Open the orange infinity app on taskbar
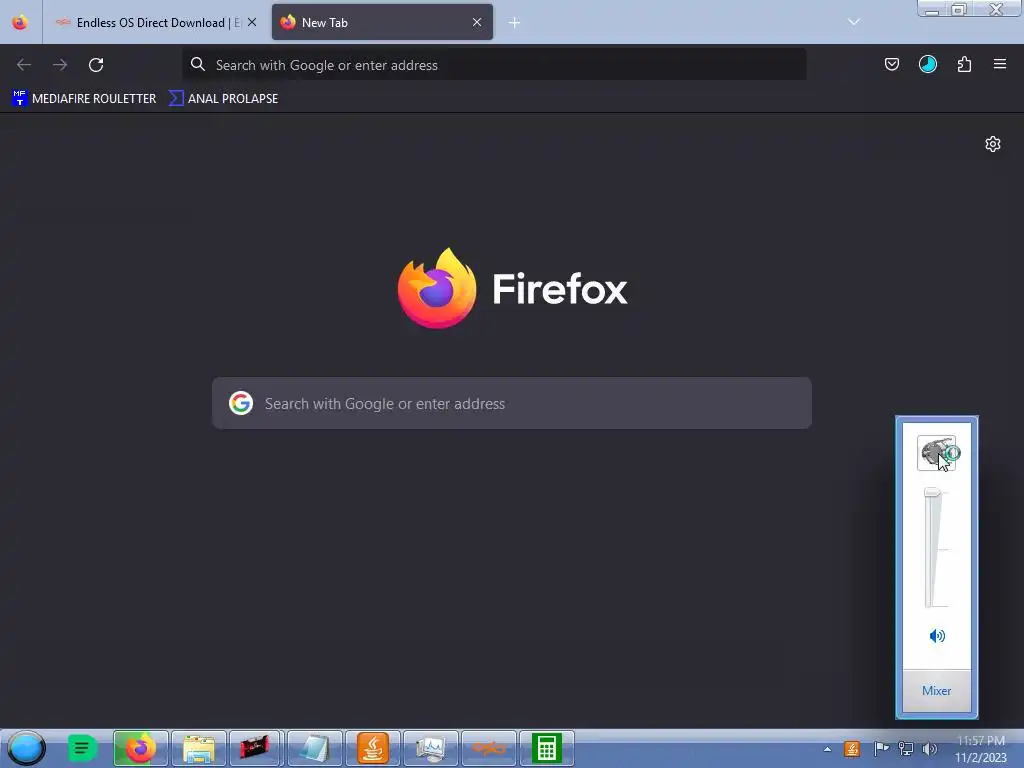 point(488,748)
